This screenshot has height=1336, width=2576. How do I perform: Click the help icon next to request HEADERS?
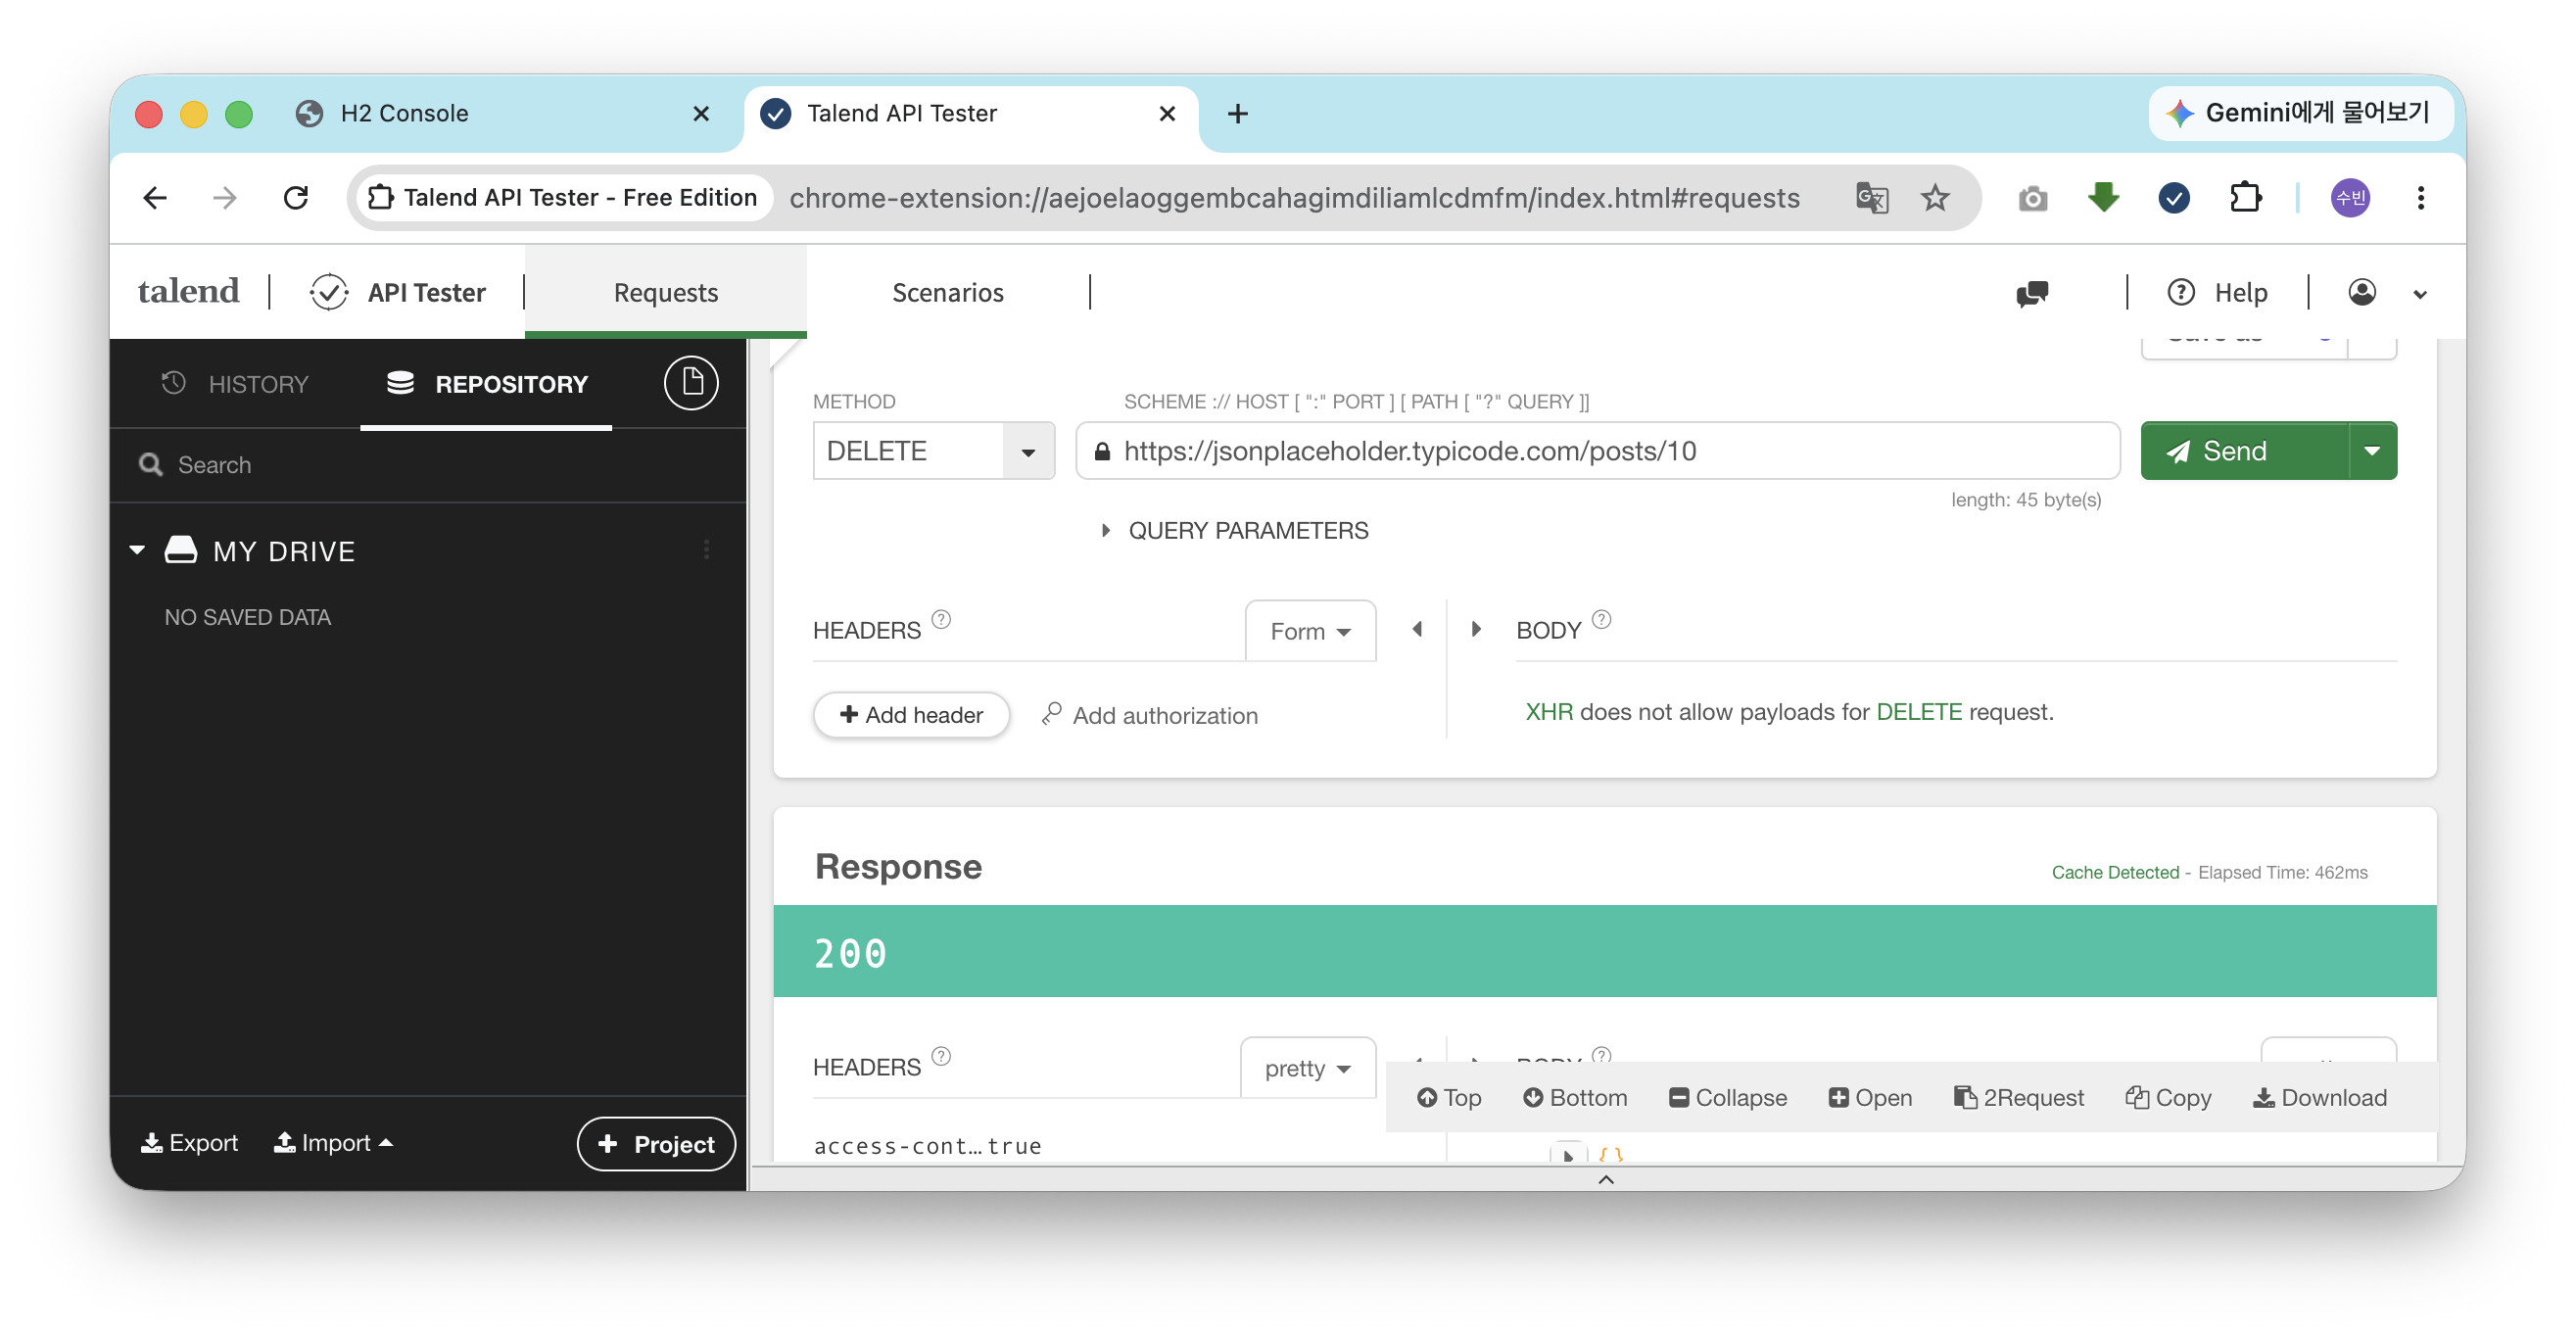941,620
